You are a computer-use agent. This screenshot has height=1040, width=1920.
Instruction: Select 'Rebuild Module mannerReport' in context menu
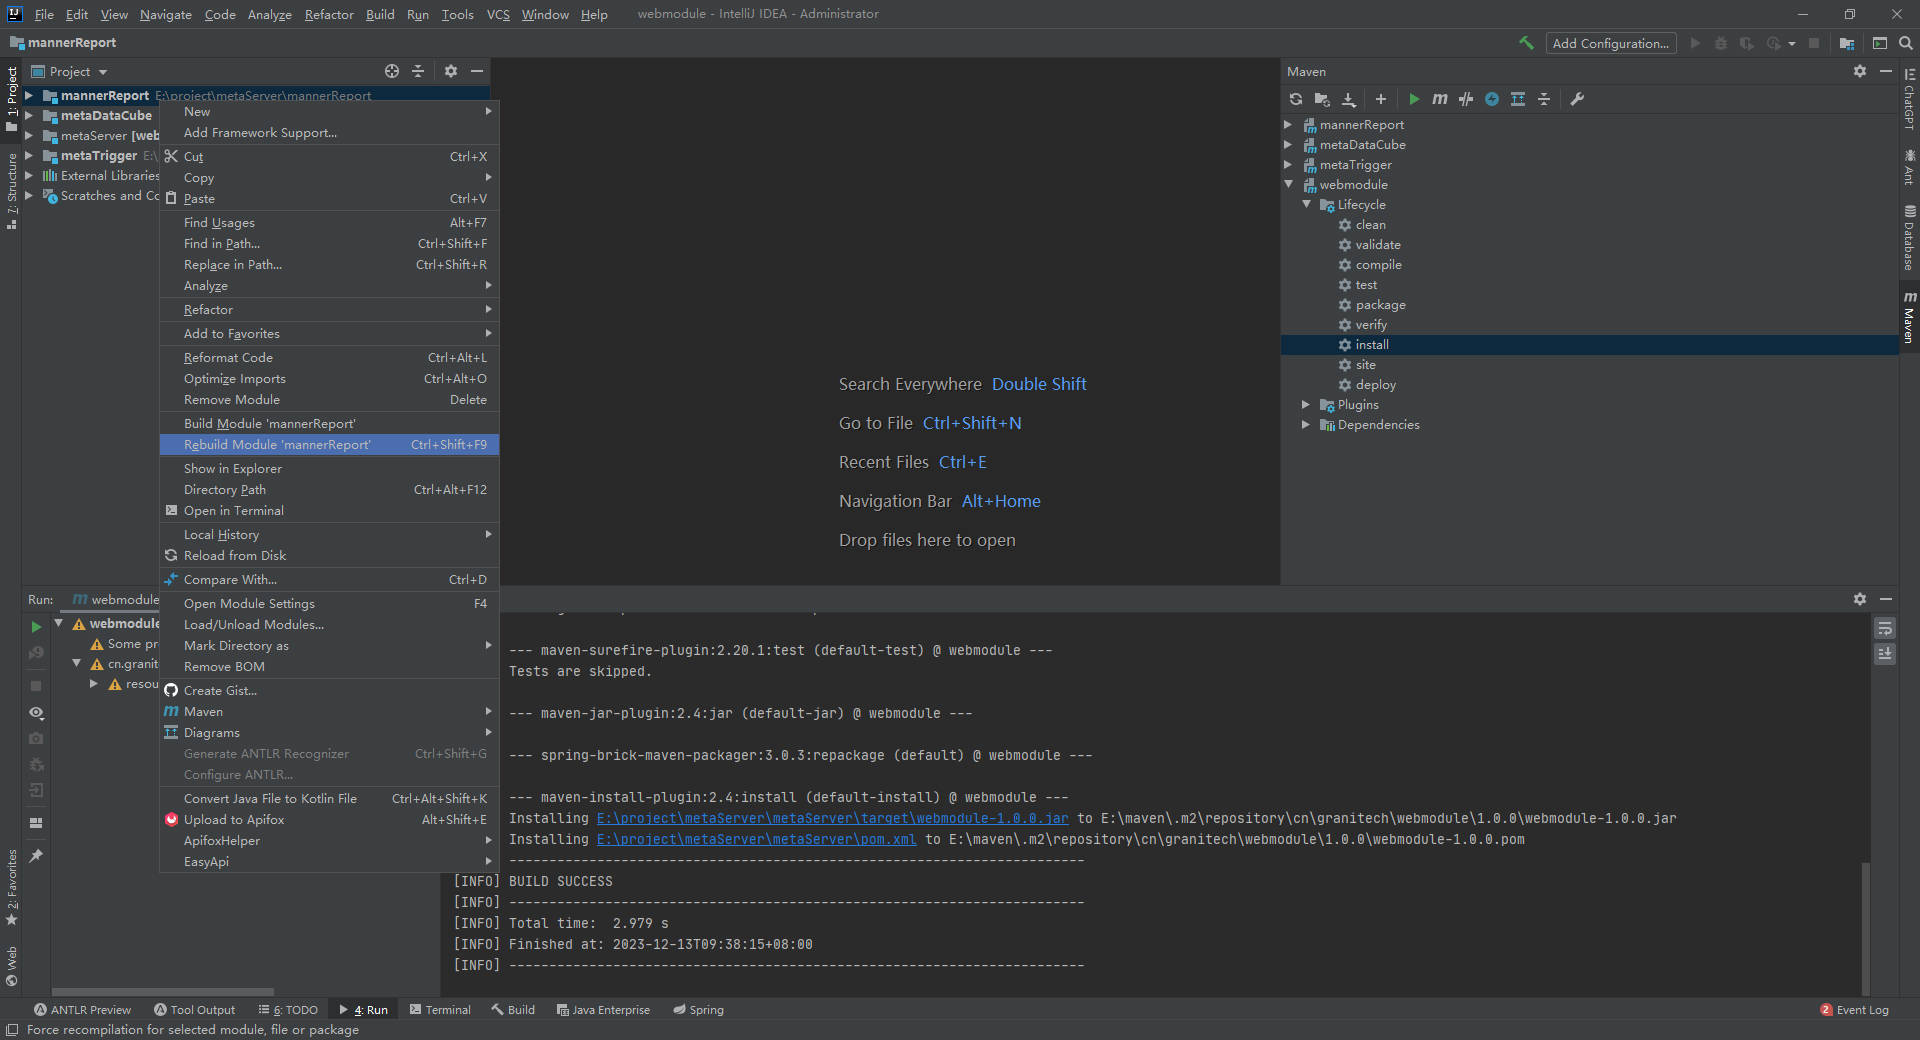[329, 445]
